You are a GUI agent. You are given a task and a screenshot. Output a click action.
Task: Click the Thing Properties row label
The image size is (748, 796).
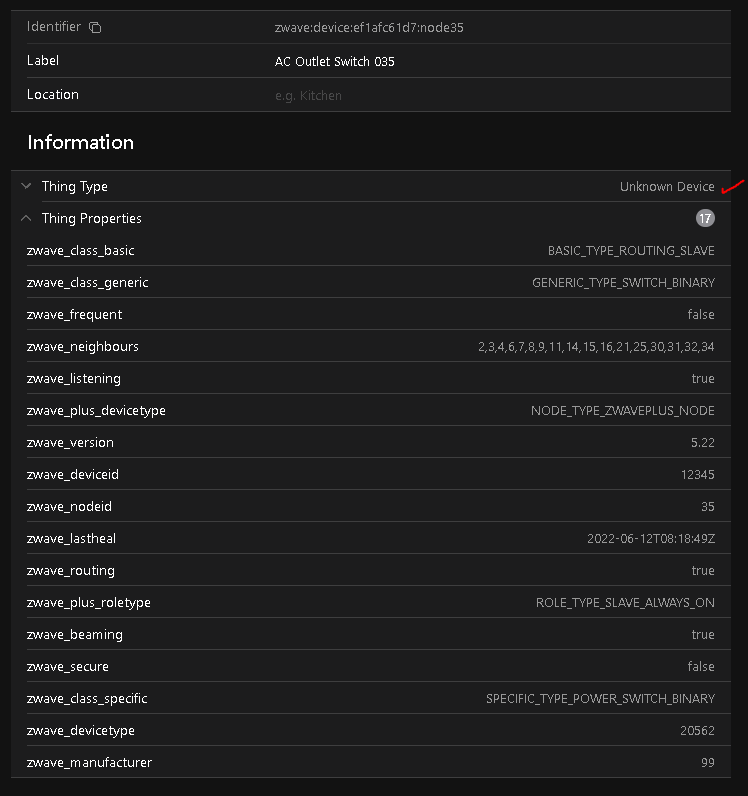[x=92, y=219]
